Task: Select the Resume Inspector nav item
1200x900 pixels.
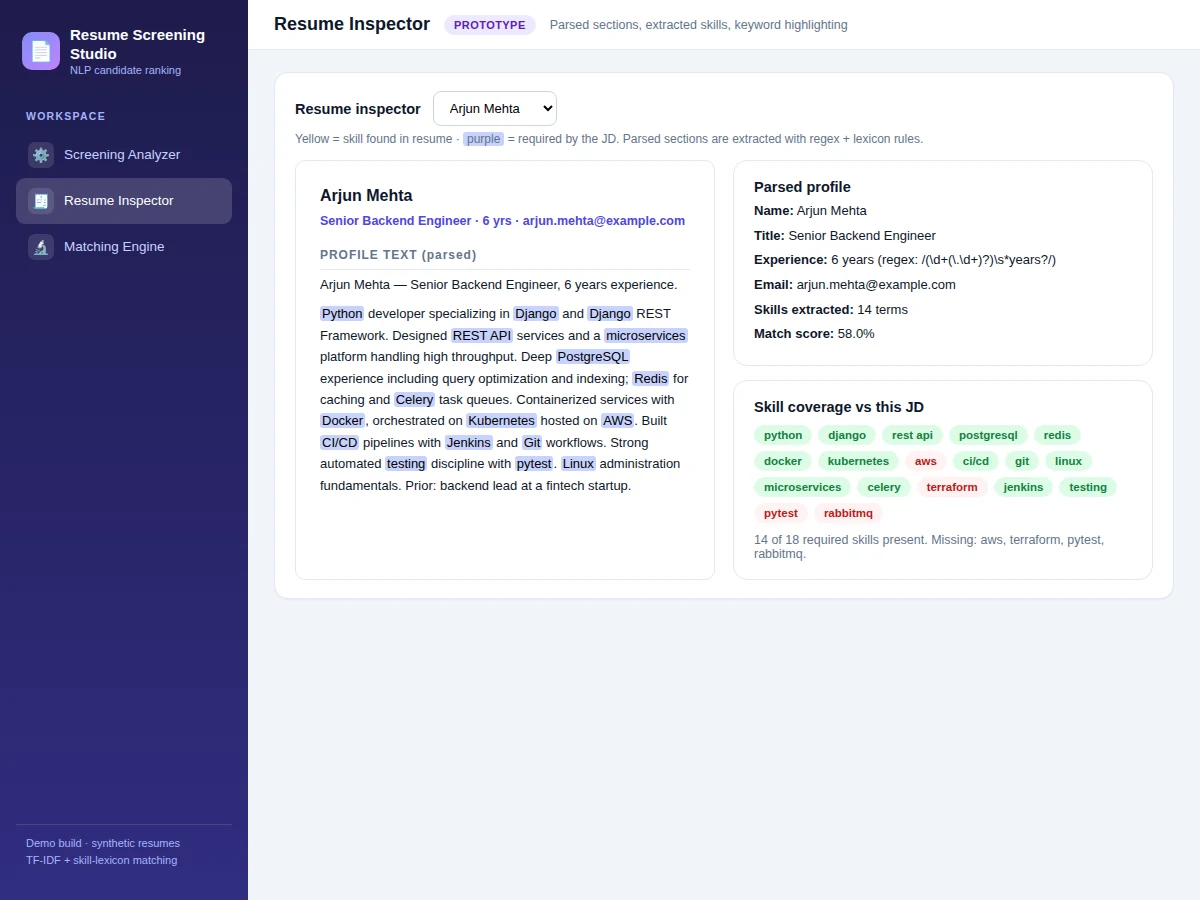Action: [x=124, y=201]
